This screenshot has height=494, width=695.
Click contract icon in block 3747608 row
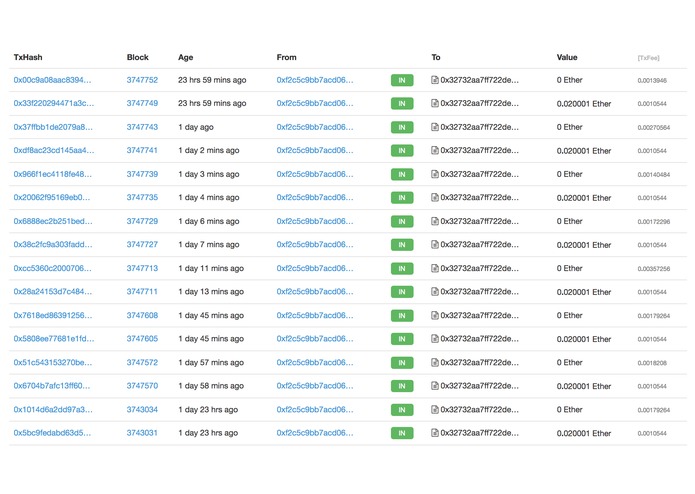click(435, 315)
